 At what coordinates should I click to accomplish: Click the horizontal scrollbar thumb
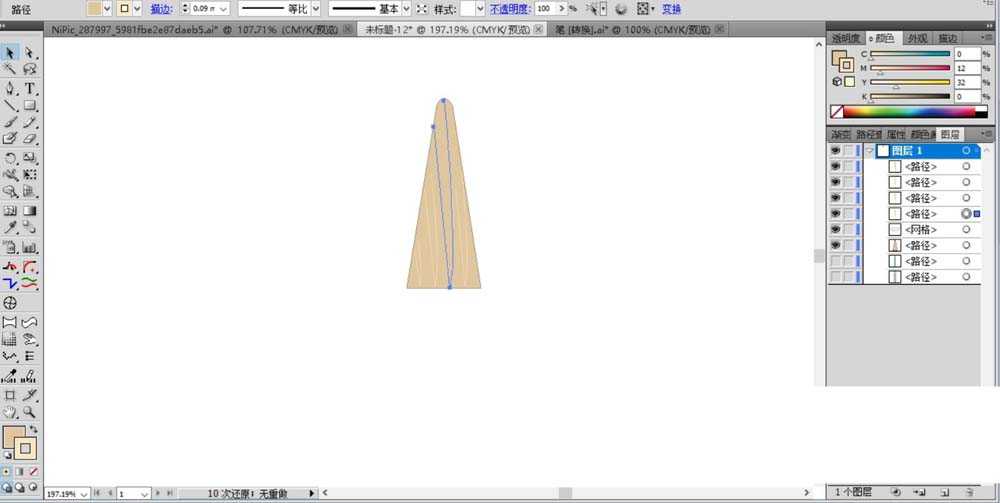[565, 493]
